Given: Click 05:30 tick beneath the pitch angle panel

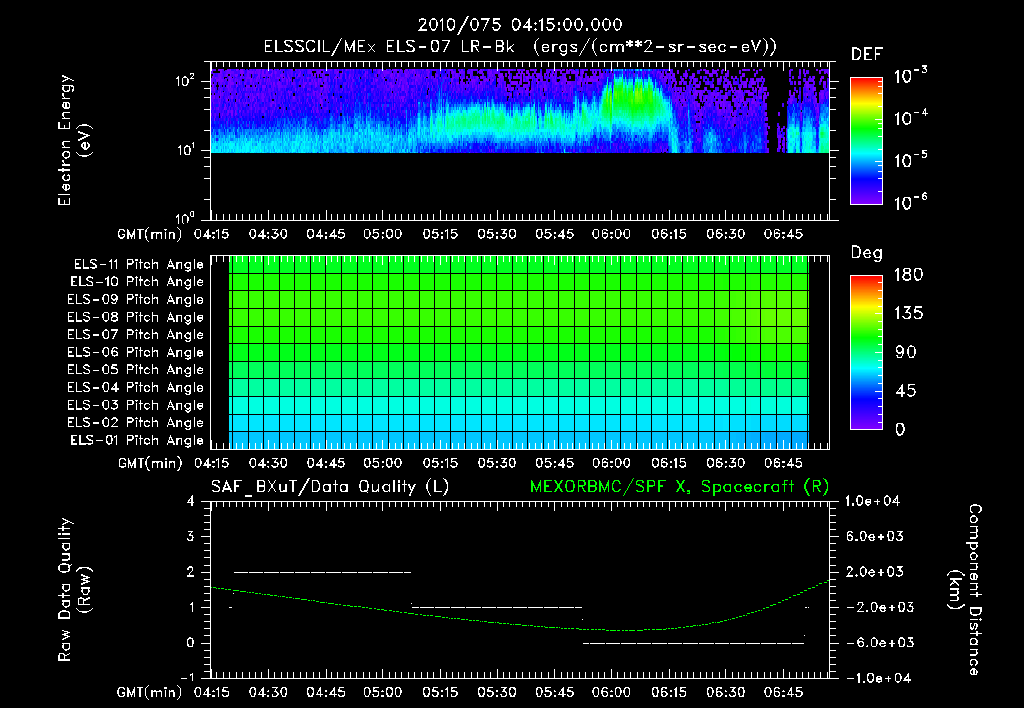Looking at the screenshot, I should [497, 463].
